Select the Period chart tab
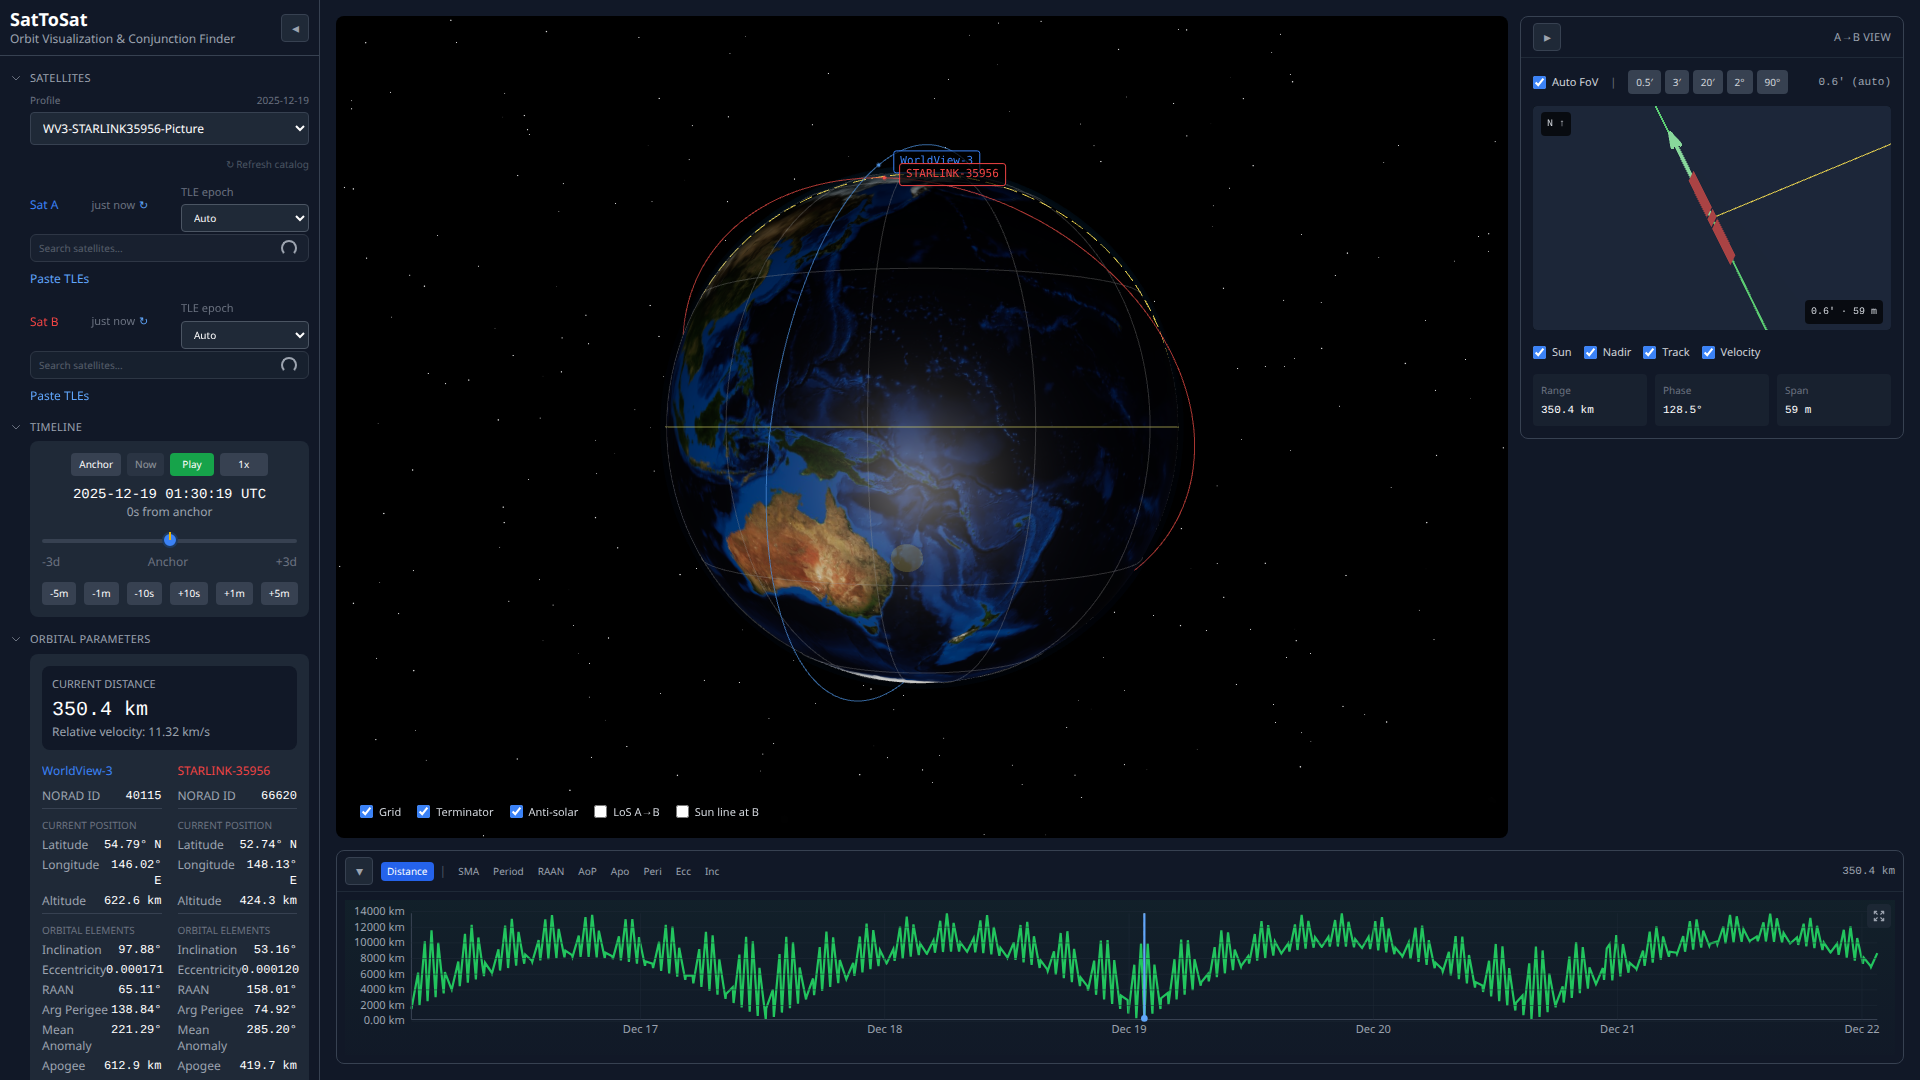 pyautogui.click(x=508, y=871)
